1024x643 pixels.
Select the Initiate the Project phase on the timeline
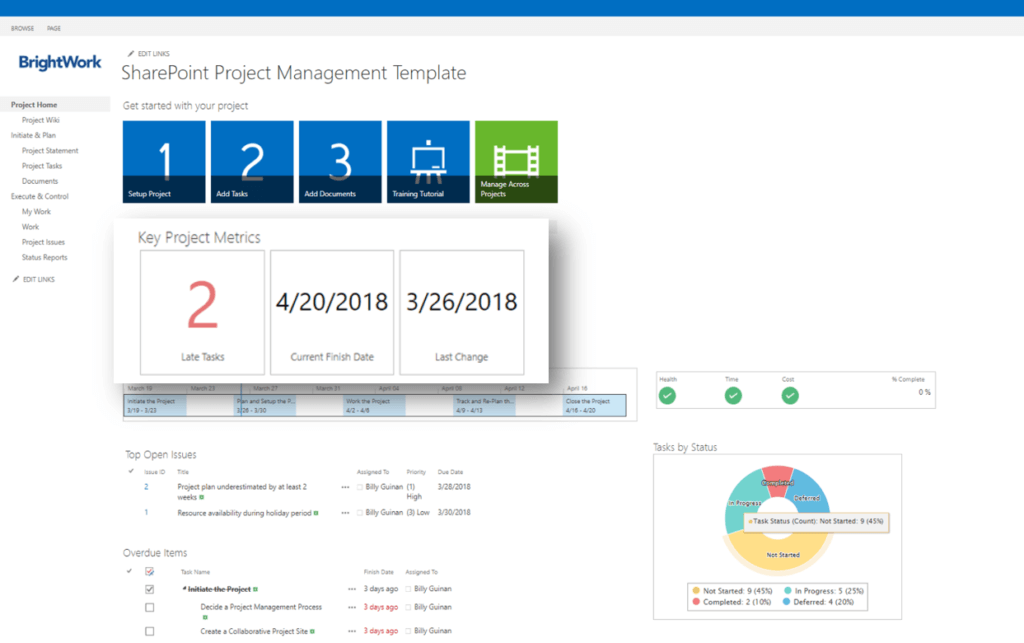tap(160, 402)
